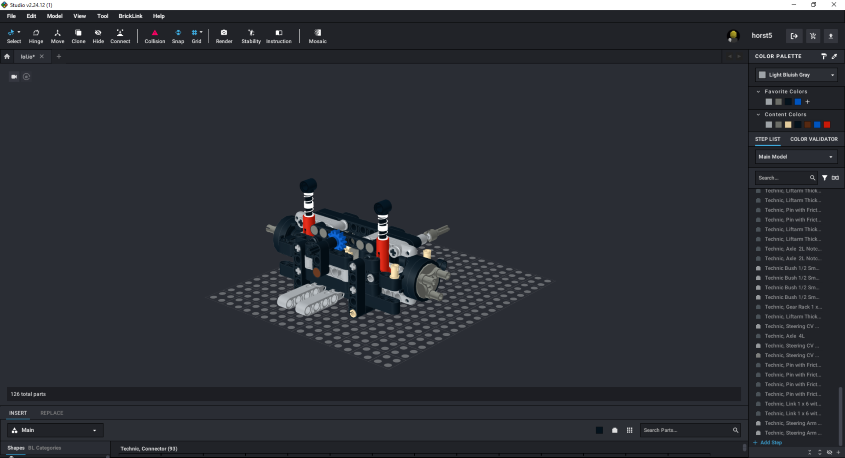Toggle Collision detection
Screen dimensions: 845x458
tap(155, 36)
